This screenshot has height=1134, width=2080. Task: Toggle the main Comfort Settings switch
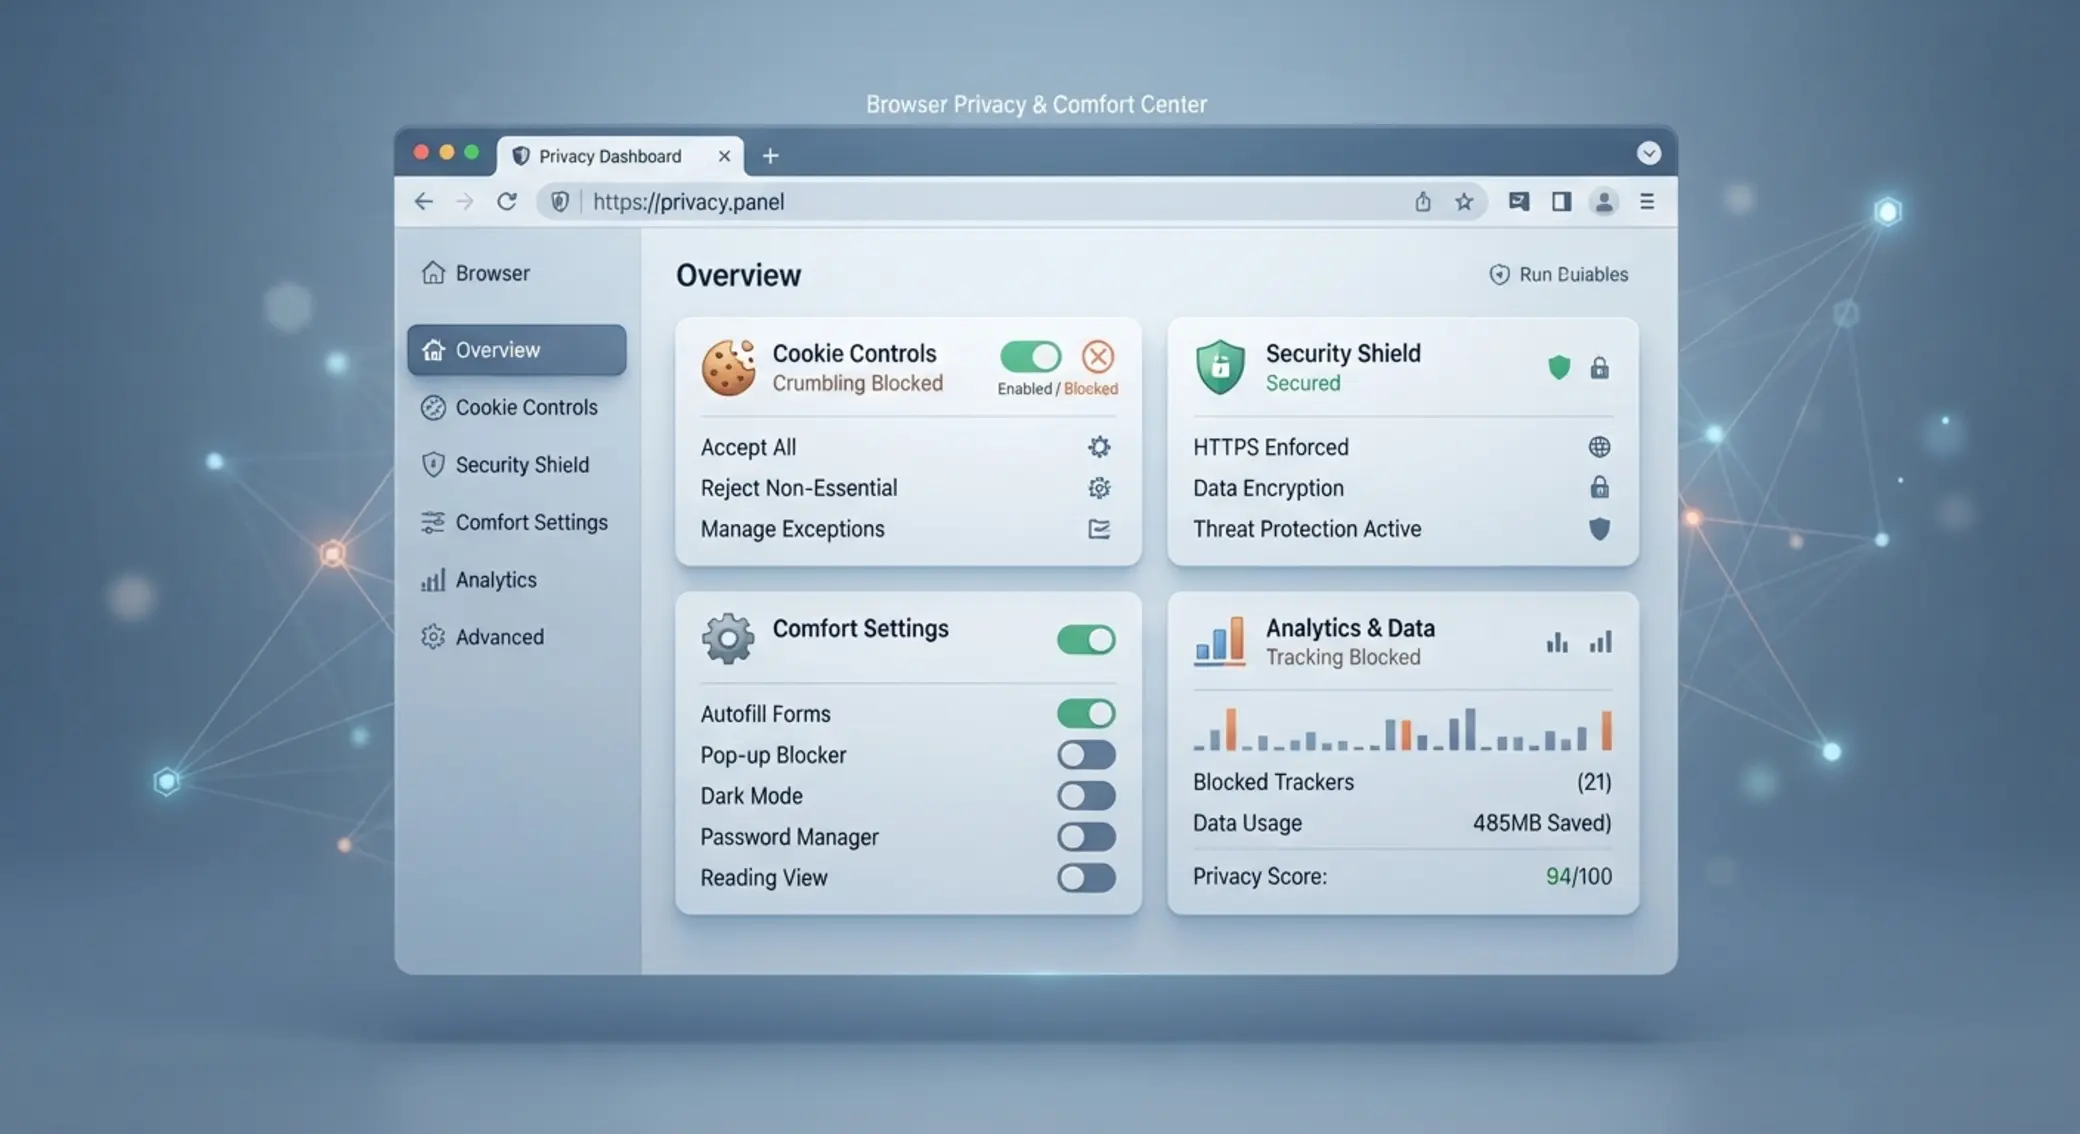pyautogui.click(x=1086, y=640)
